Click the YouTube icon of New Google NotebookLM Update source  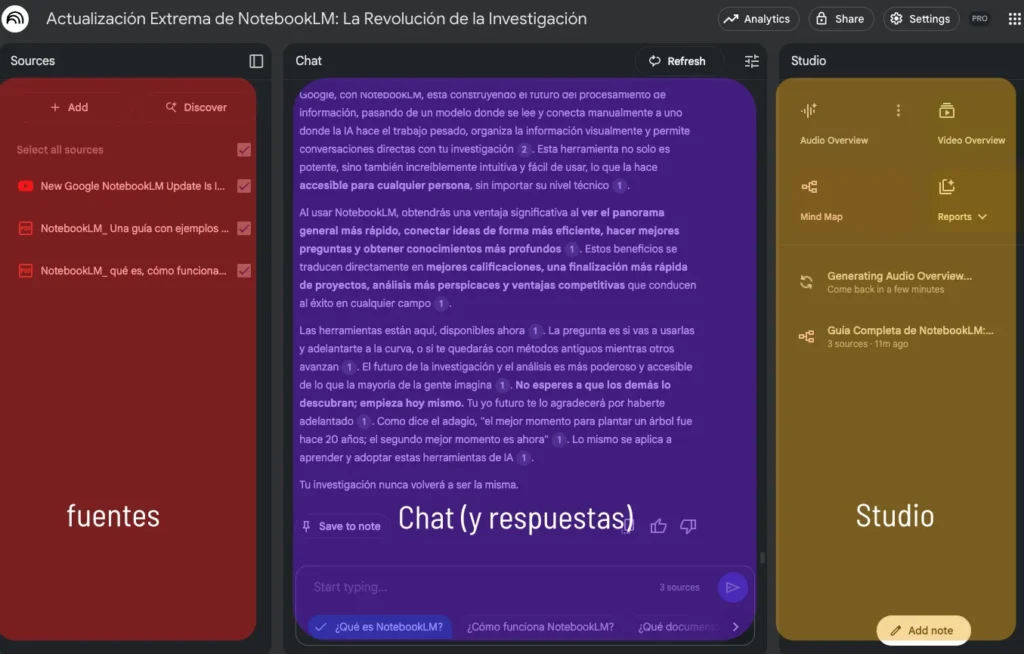point(25,186)
